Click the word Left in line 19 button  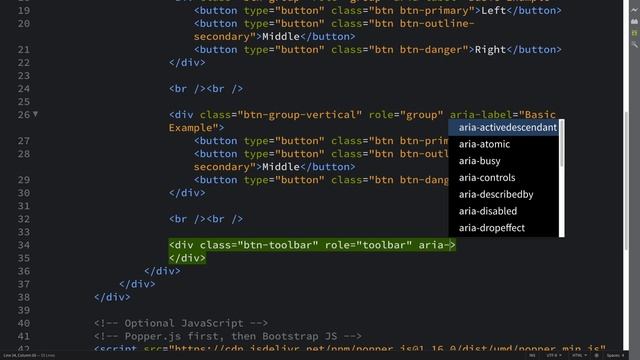pyautogui.click(x=493, y=10)
